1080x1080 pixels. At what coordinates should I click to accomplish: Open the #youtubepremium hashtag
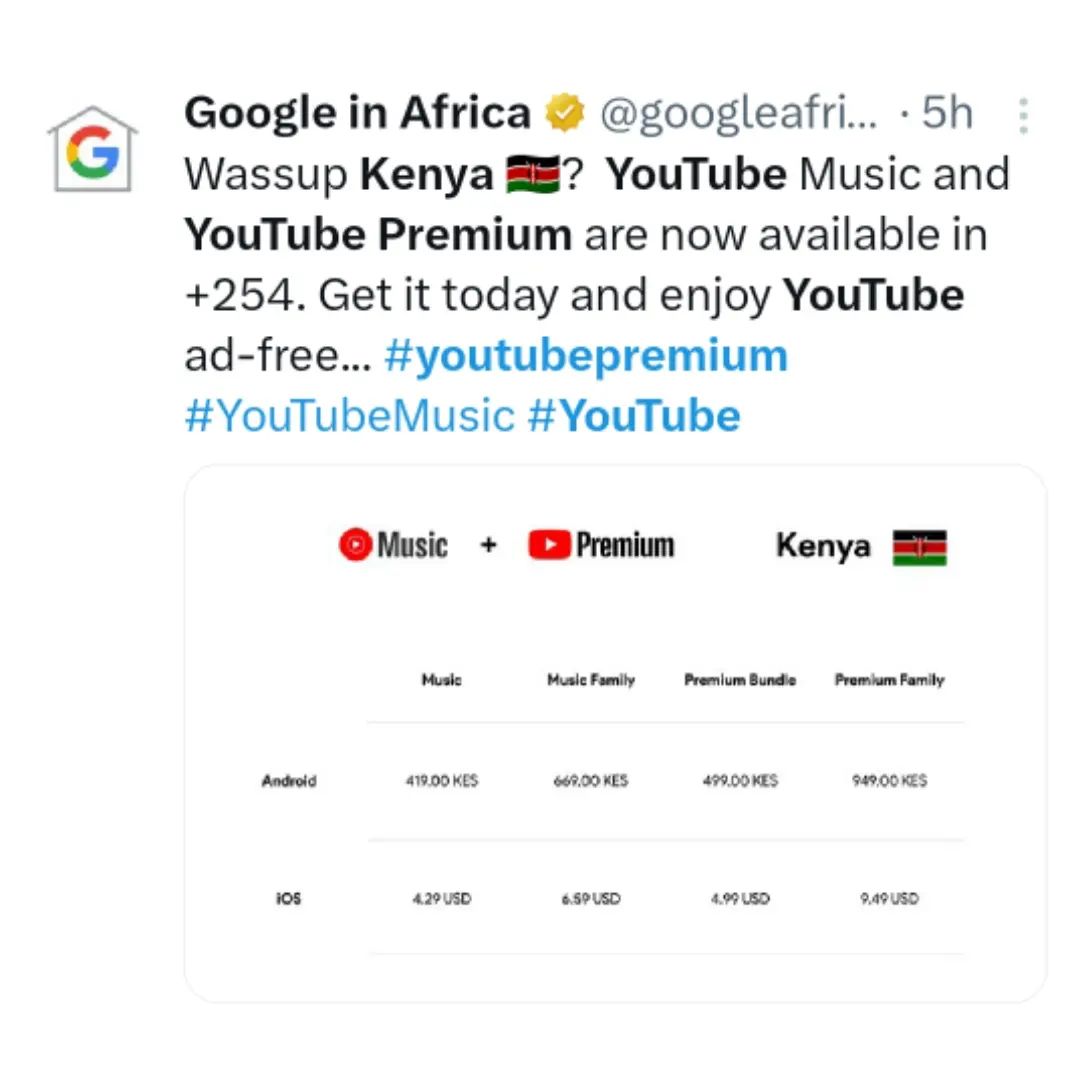[586, 357]
